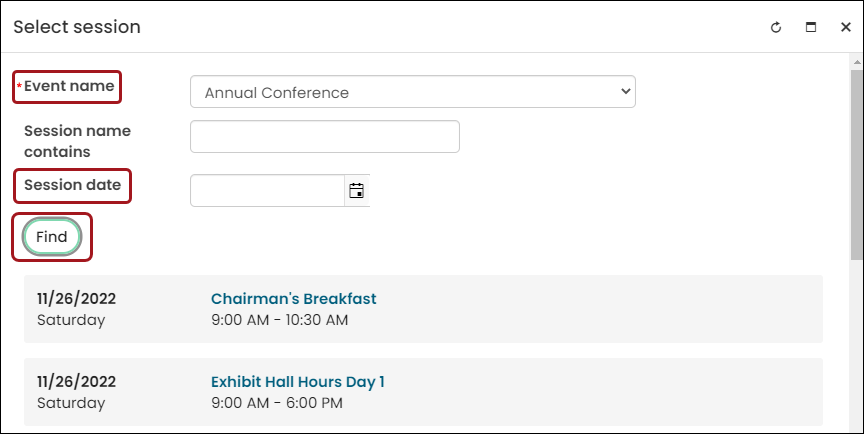Click the Find button

(52, 237)
